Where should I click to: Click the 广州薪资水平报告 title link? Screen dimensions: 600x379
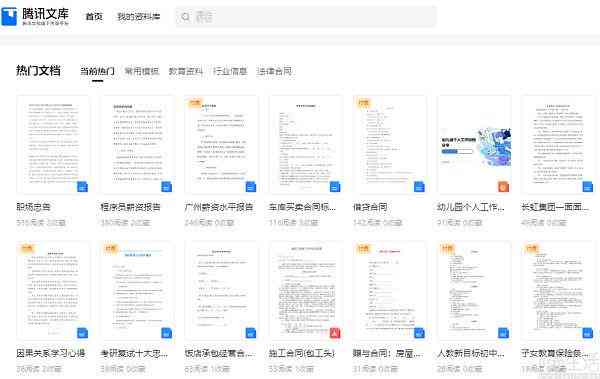point(219,207)
